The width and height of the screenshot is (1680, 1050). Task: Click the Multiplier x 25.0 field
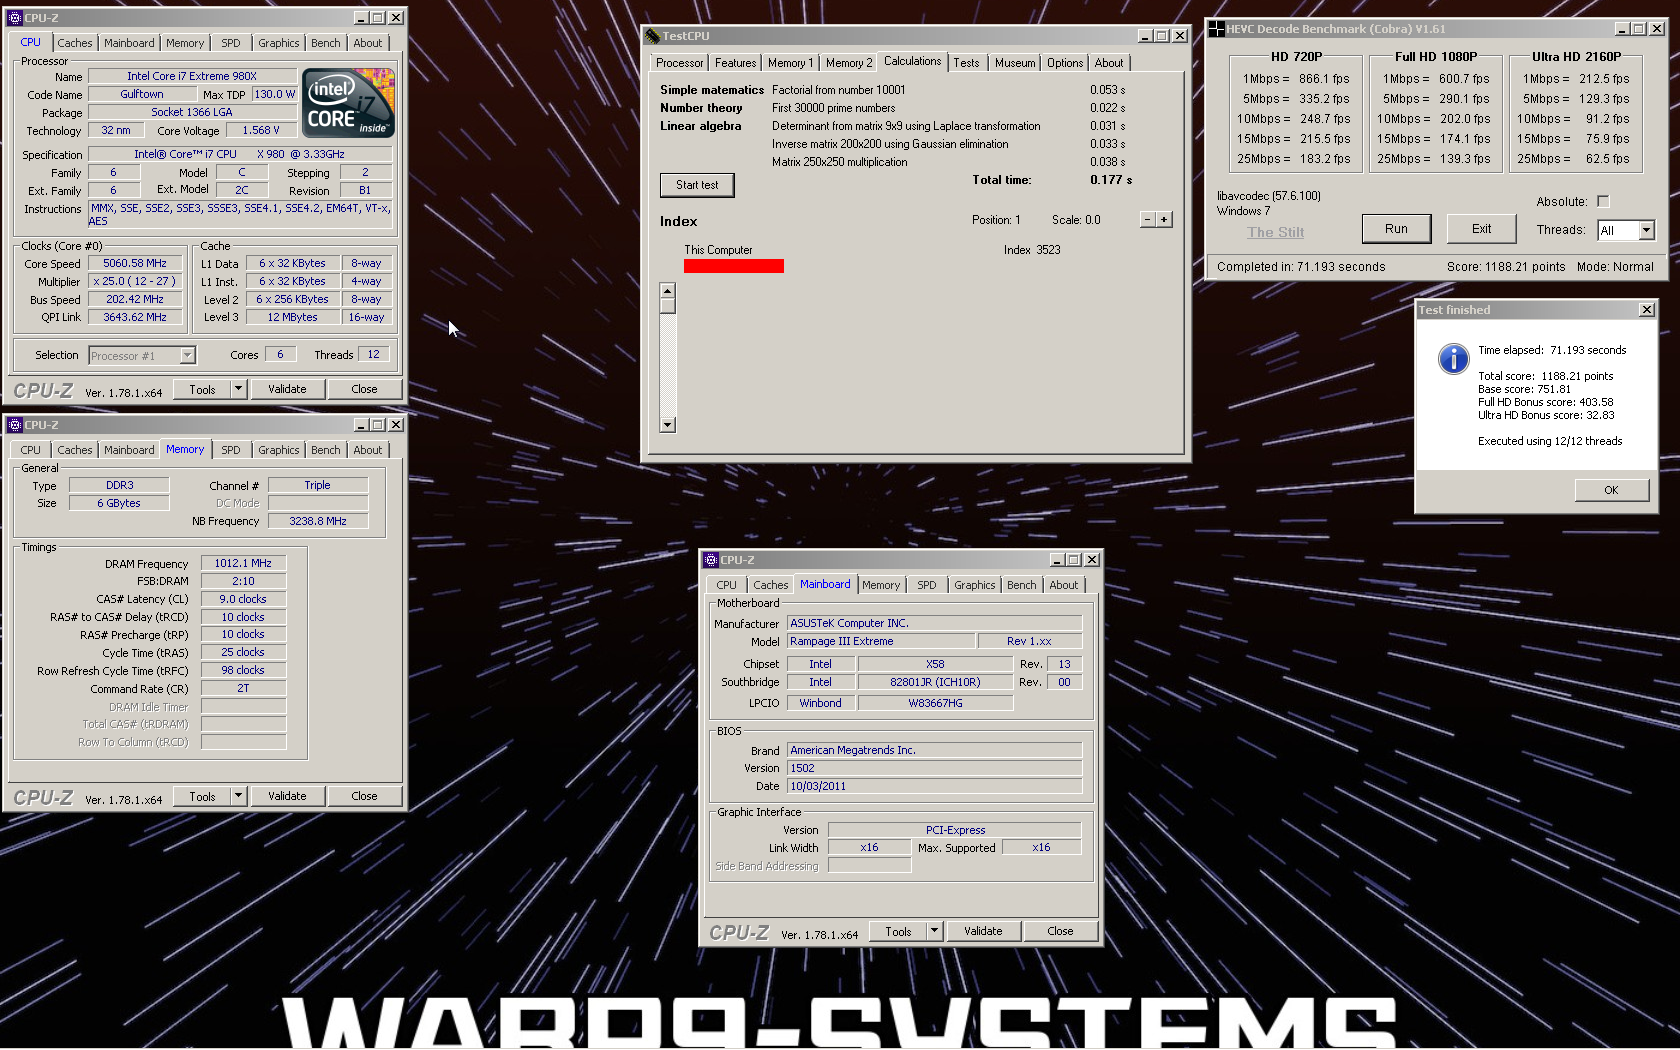(x=135, y=281)
